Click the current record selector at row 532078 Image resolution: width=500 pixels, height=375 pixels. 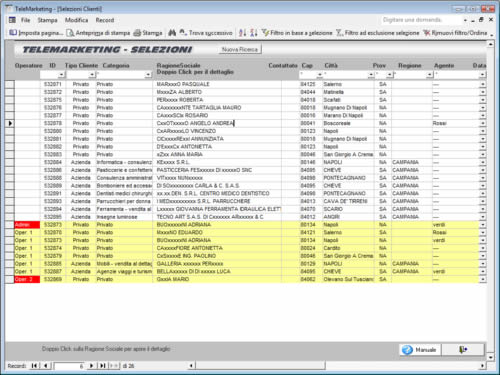point(10,123)
